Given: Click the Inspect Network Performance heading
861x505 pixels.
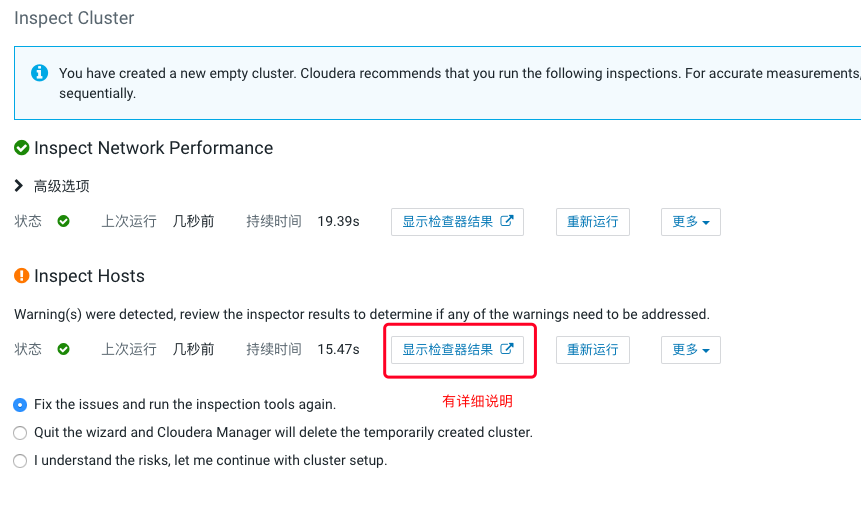Looking at the screenshot, I should pyautogui.click(x=153, y=148).
